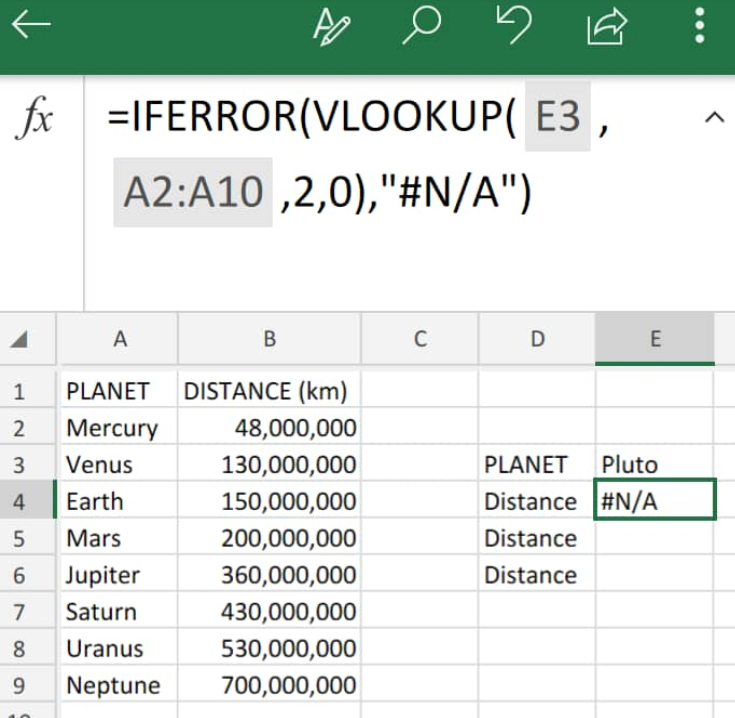Select column A header
735x718 pixels.
120,339
